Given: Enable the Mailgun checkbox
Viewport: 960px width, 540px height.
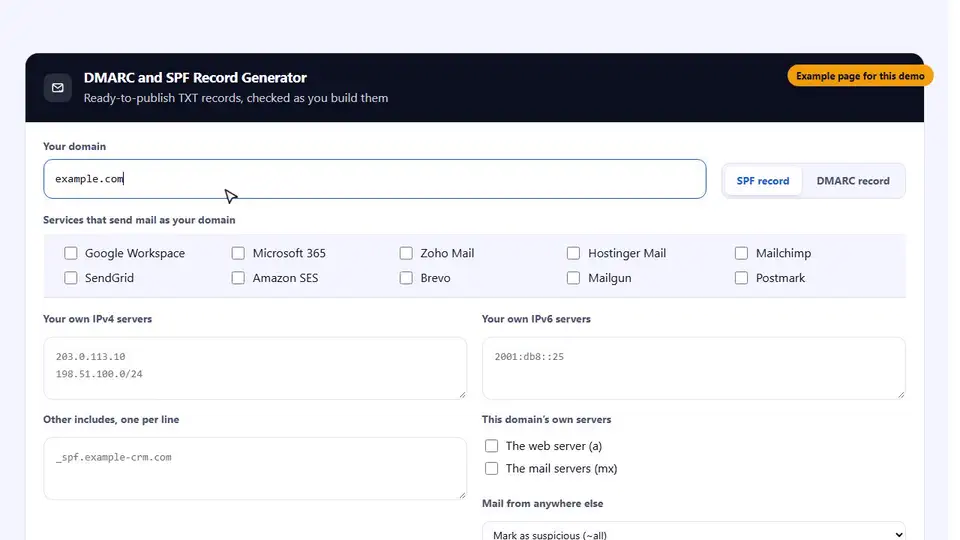Looking at the screenshot, I should (x=573, y=278).
